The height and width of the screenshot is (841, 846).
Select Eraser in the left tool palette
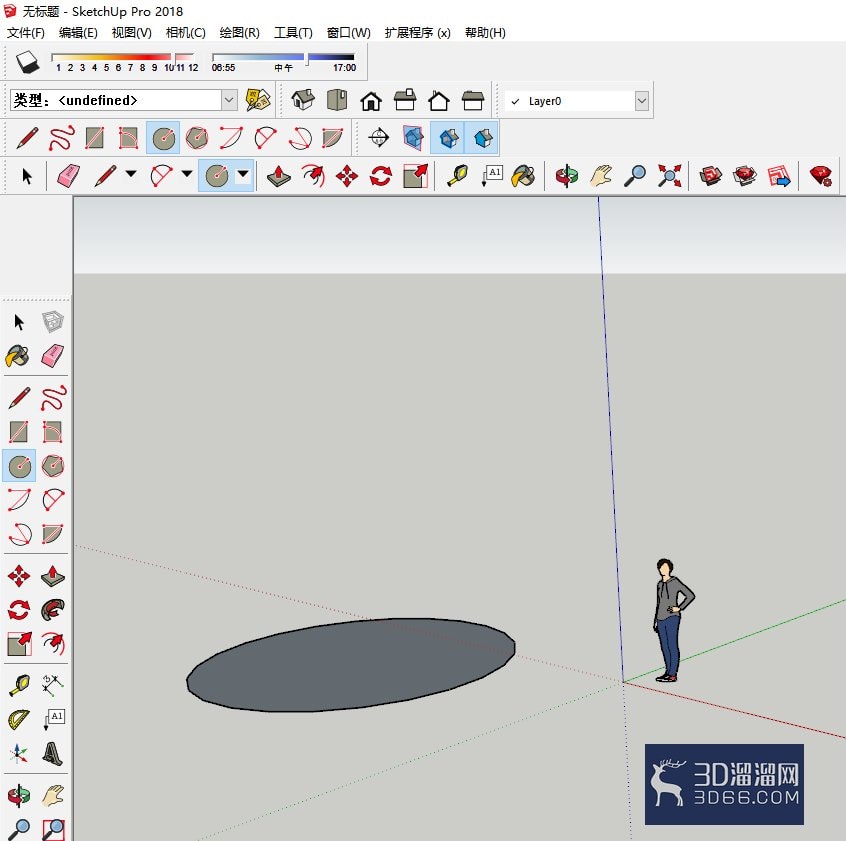pyautogui.click(x=53, y=356)
